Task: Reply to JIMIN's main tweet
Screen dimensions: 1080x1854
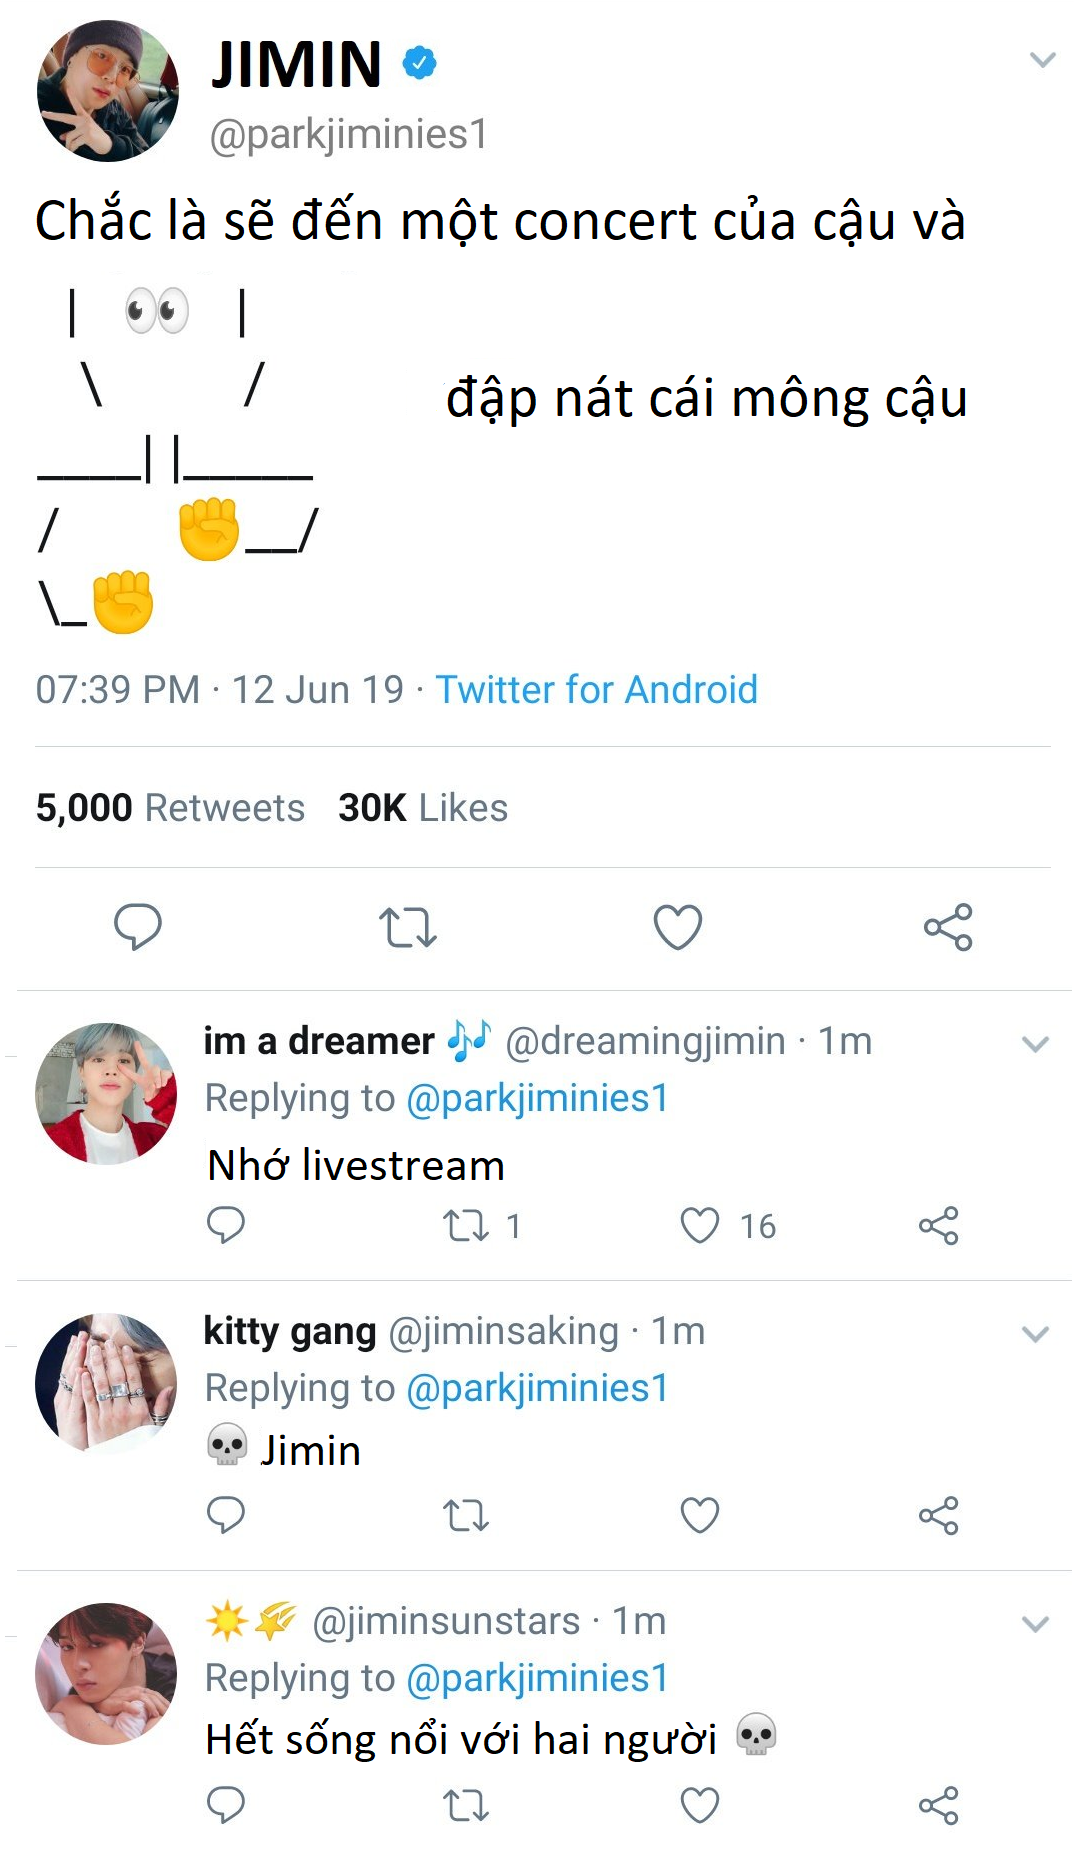Action: [138, 926]
